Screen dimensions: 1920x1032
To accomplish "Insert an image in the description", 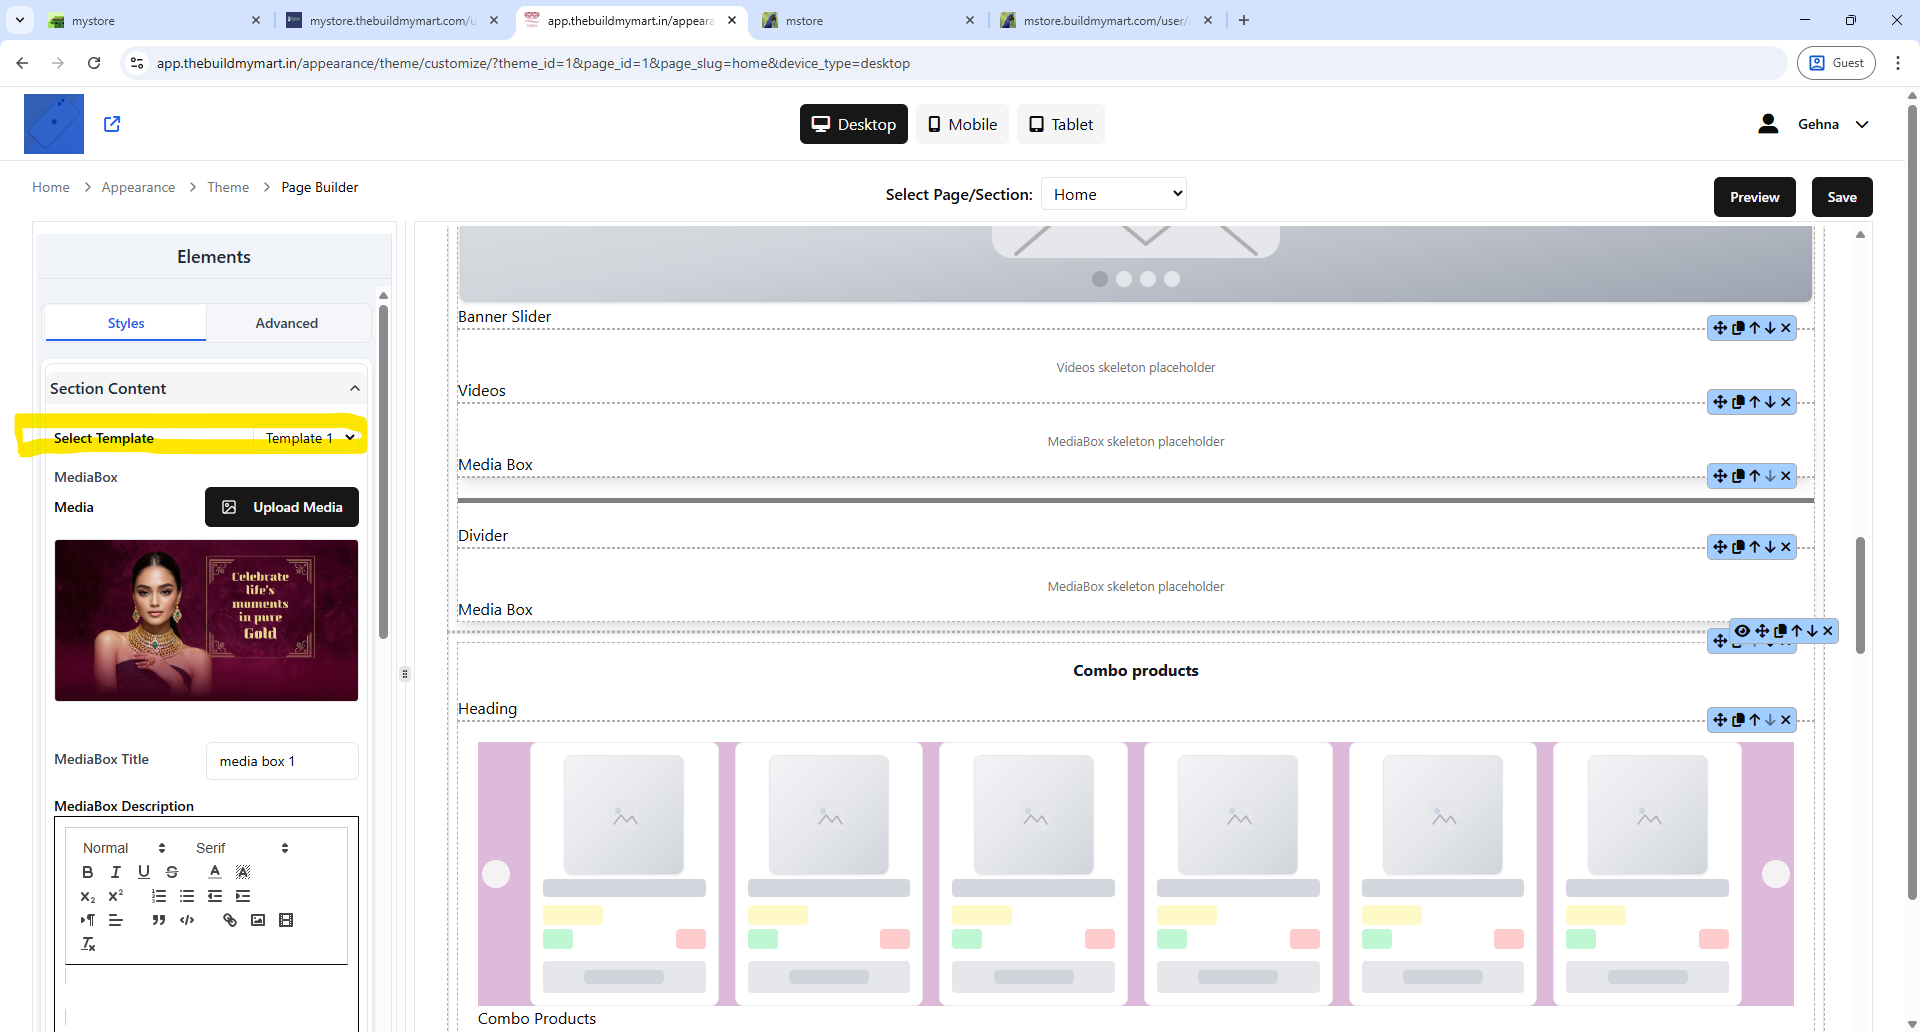I will click(258, 920).
